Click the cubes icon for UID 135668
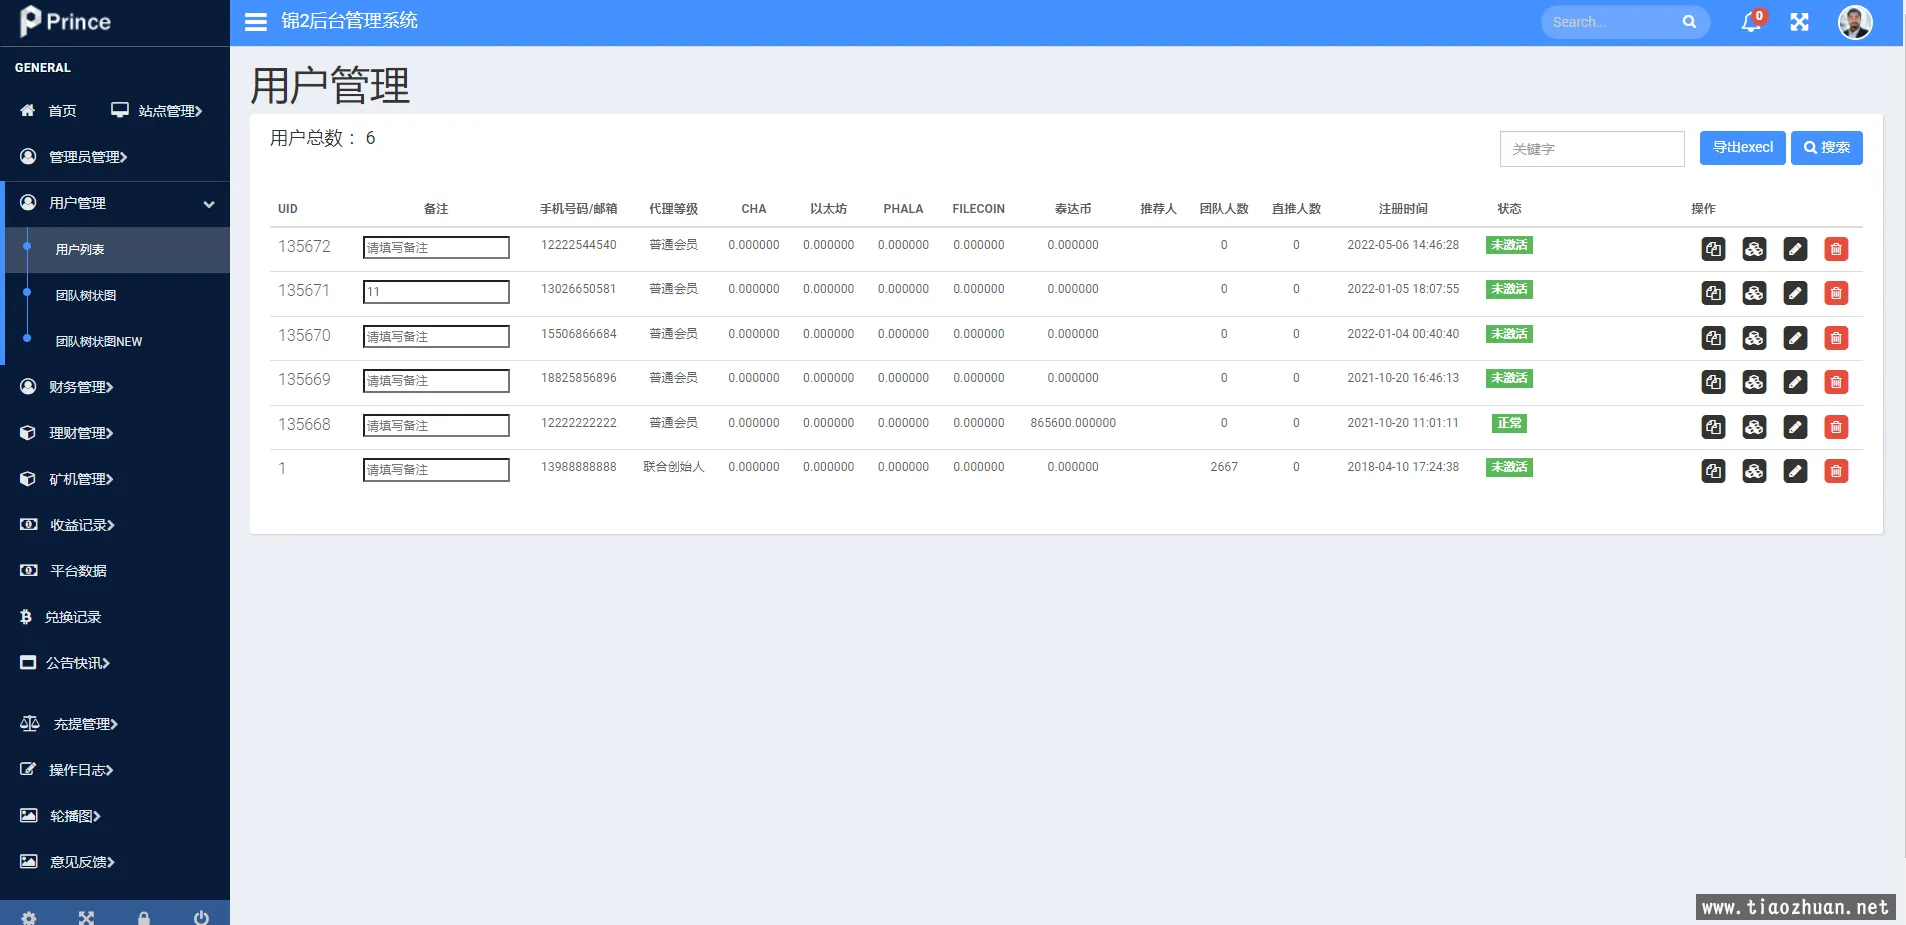The image size is (1906, 925). [1754, 427]
